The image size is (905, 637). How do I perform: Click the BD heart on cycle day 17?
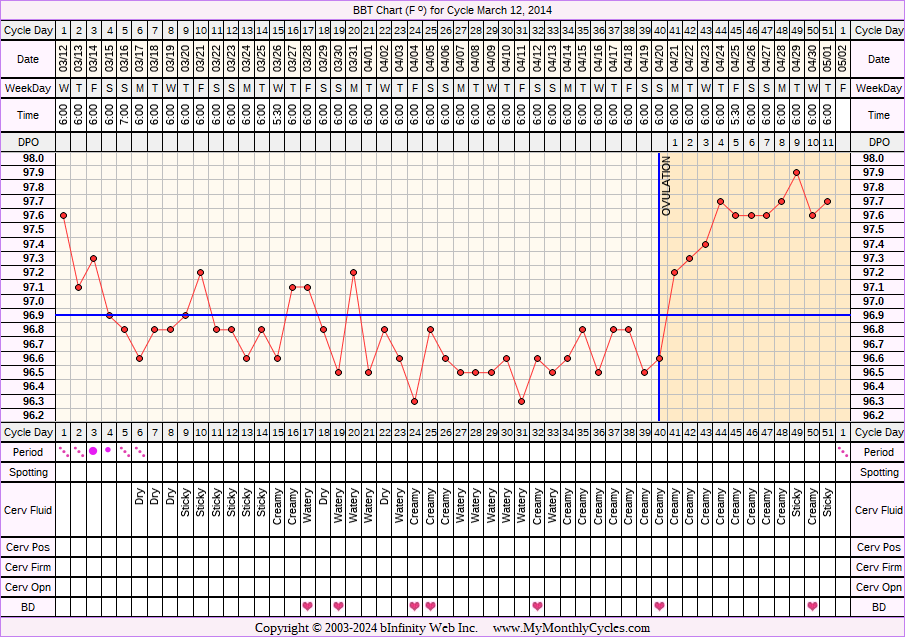[x=308, y=606]
